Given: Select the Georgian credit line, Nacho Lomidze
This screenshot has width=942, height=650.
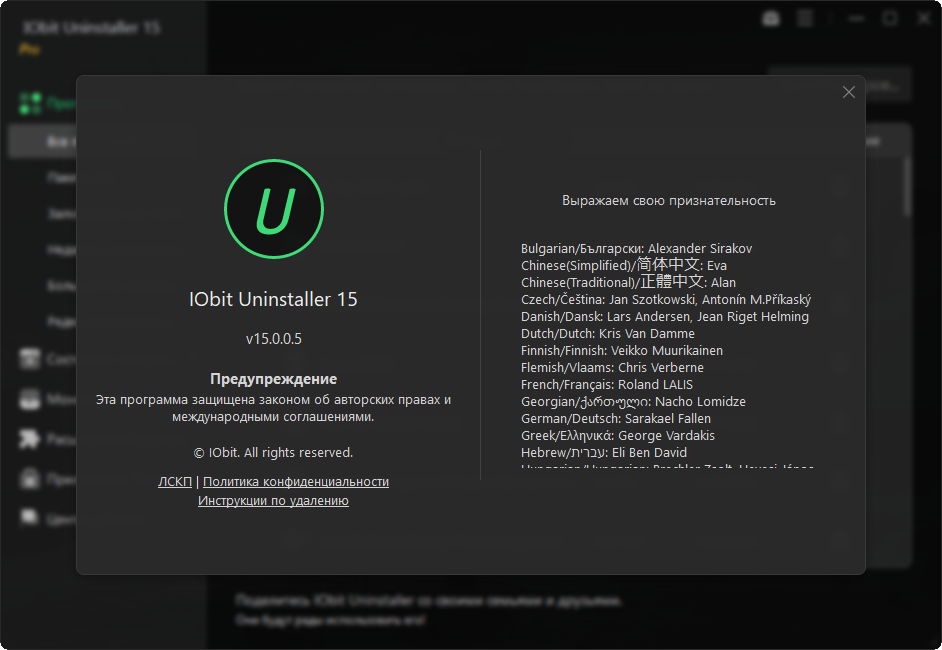Looking at the screenshot, I should (633, 401).
